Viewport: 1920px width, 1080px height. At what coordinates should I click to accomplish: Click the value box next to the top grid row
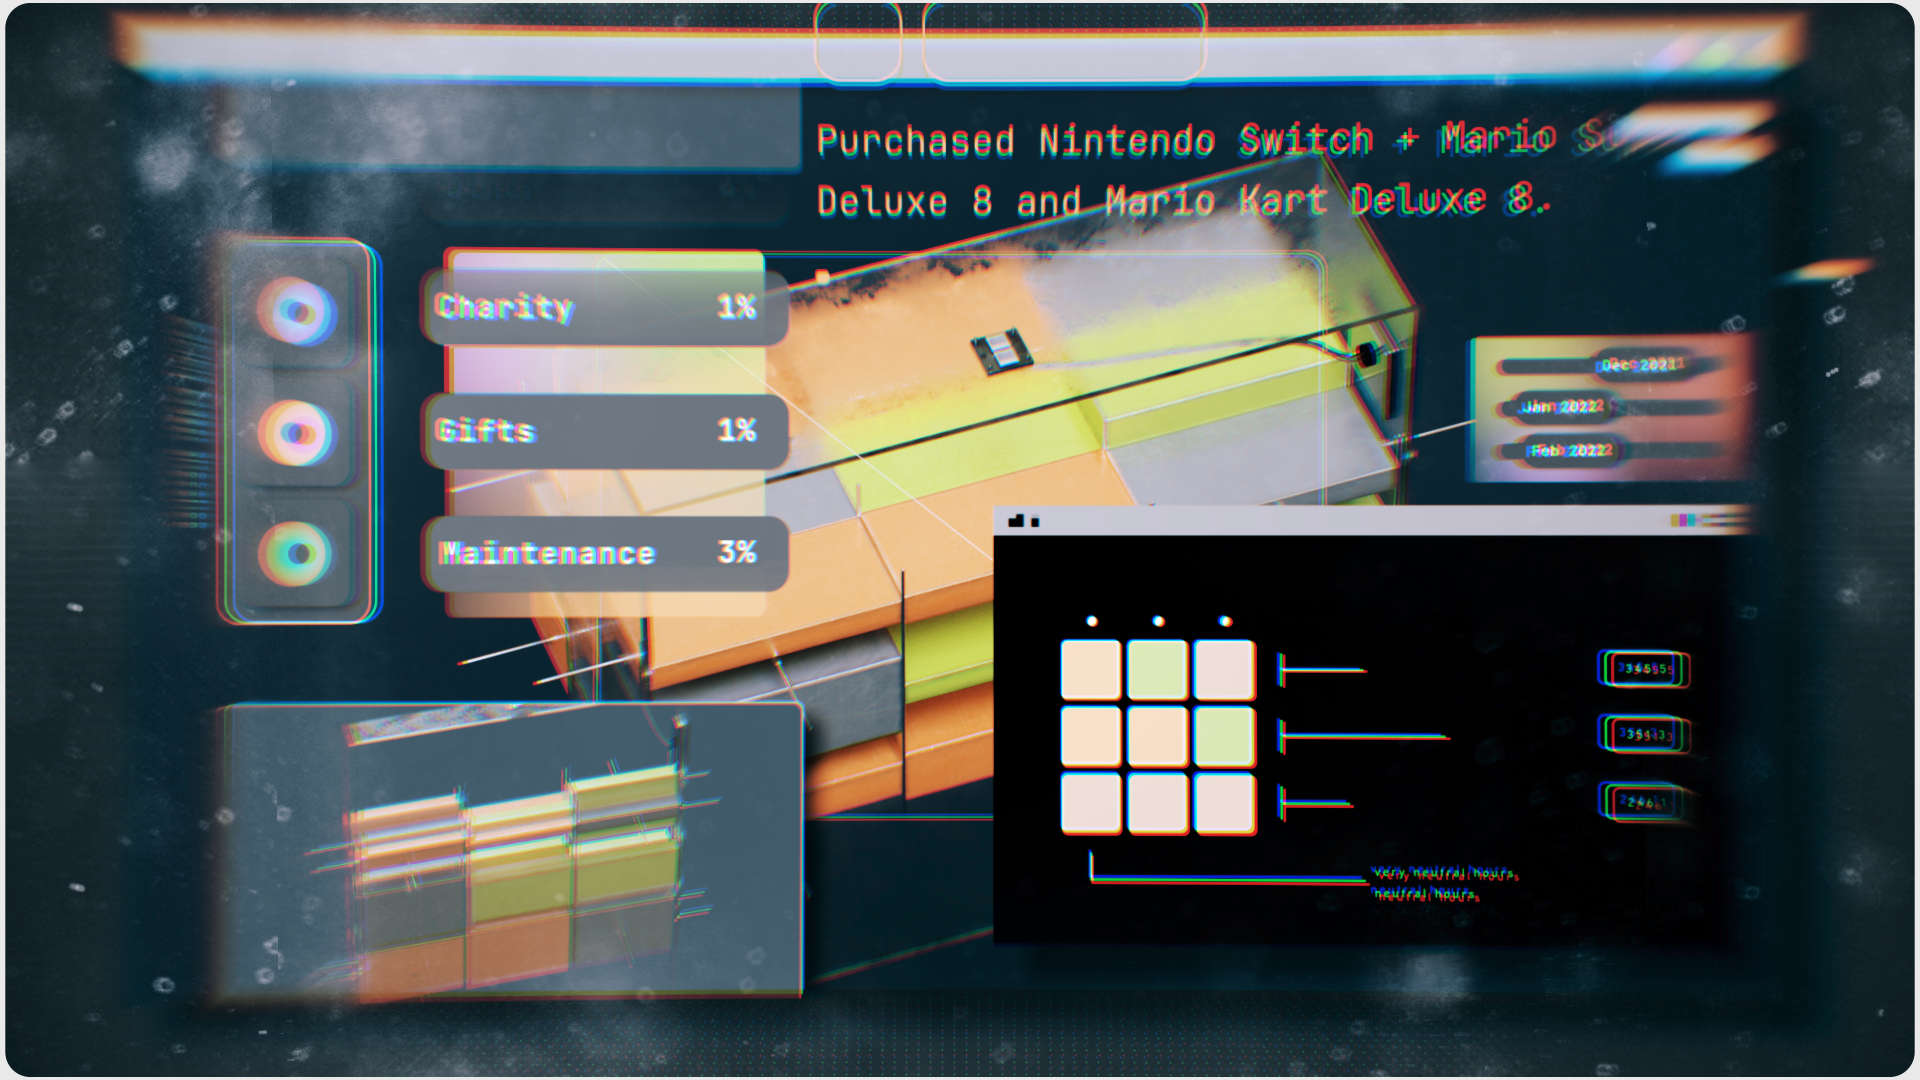[1645, 669]
